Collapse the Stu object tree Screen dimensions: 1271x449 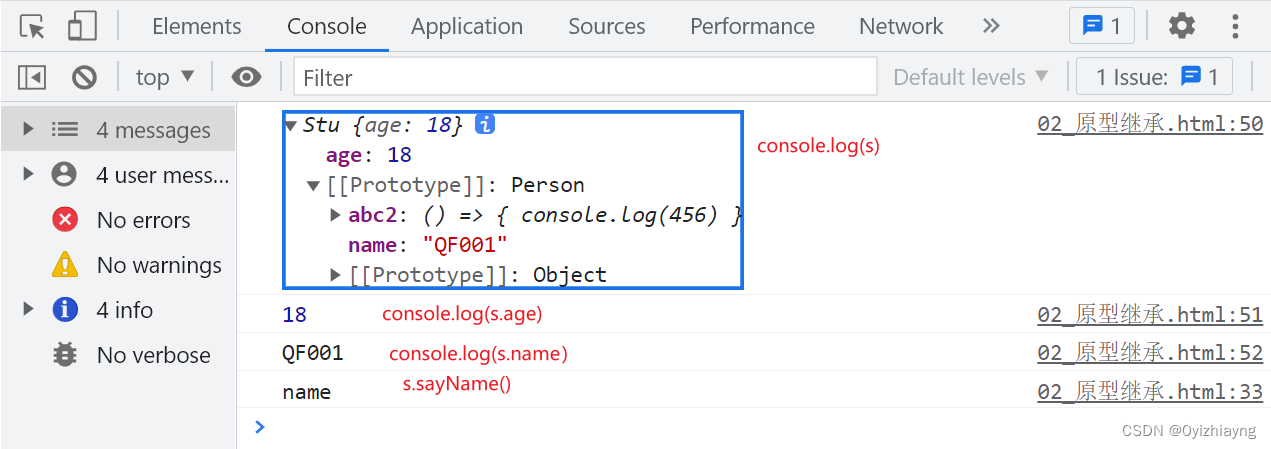(x=291, y=126)
